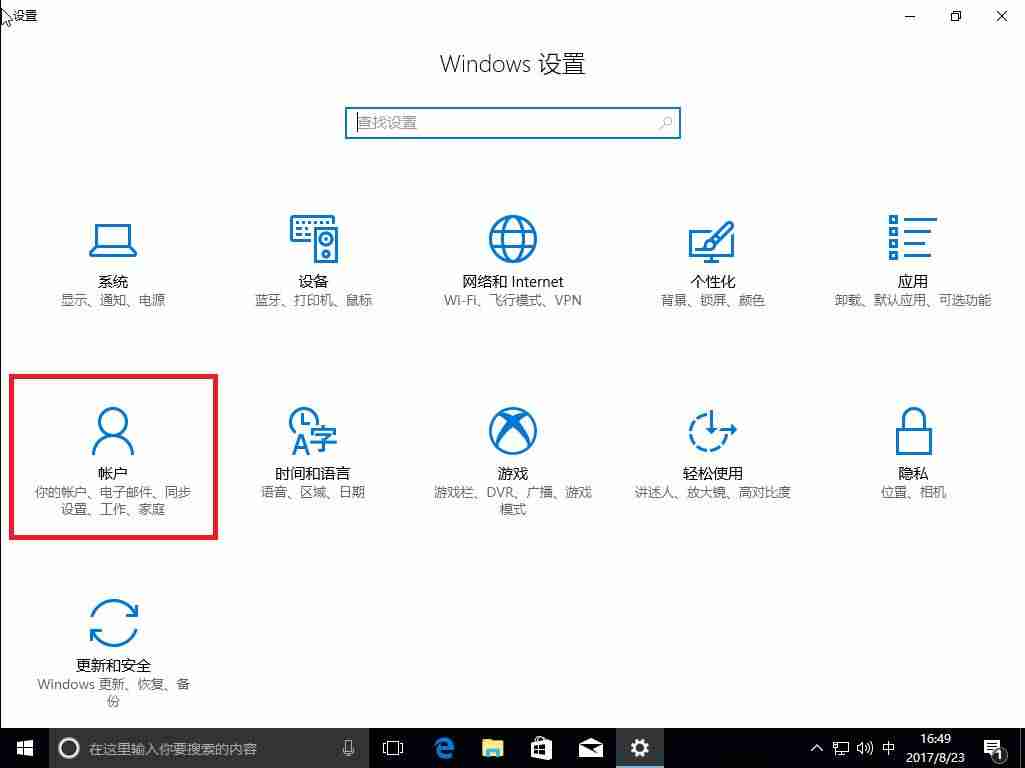Open the clock showing 16:49
This screenshot has width=1025, height=768.
[935, 748]
